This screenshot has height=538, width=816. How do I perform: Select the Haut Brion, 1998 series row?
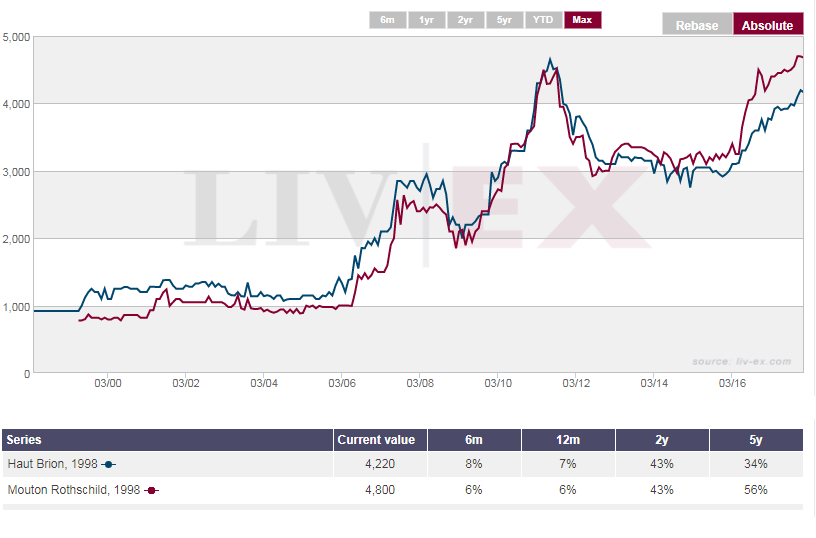pos(402,464)
